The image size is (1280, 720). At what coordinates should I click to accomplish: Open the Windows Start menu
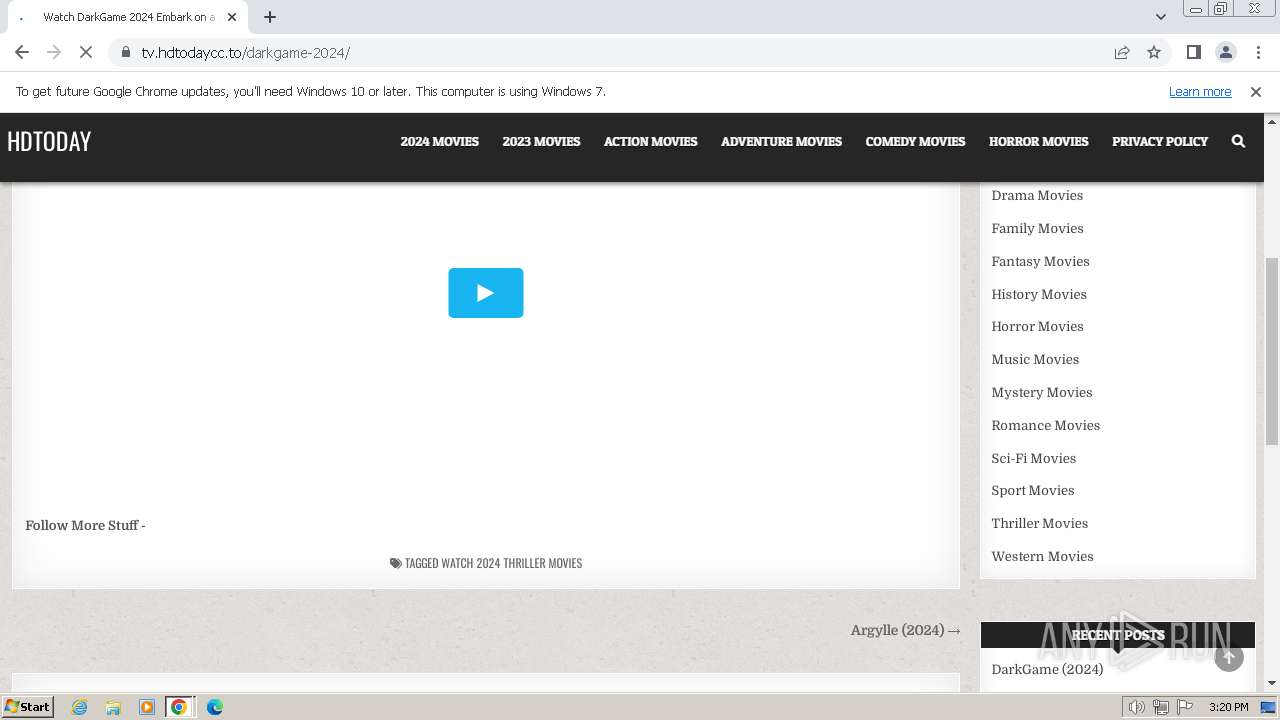pyautogui.click(x=27, y=707)
